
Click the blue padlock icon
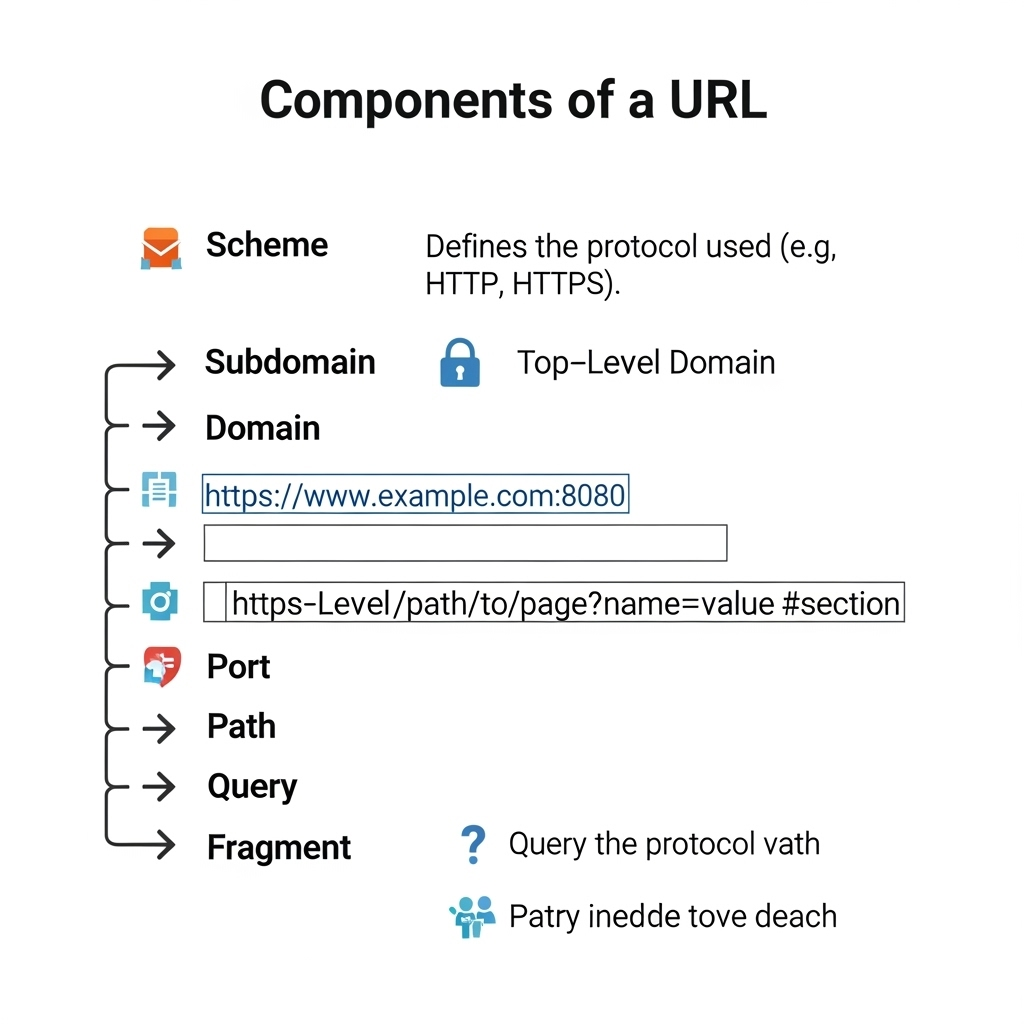[x=459, y=363]
